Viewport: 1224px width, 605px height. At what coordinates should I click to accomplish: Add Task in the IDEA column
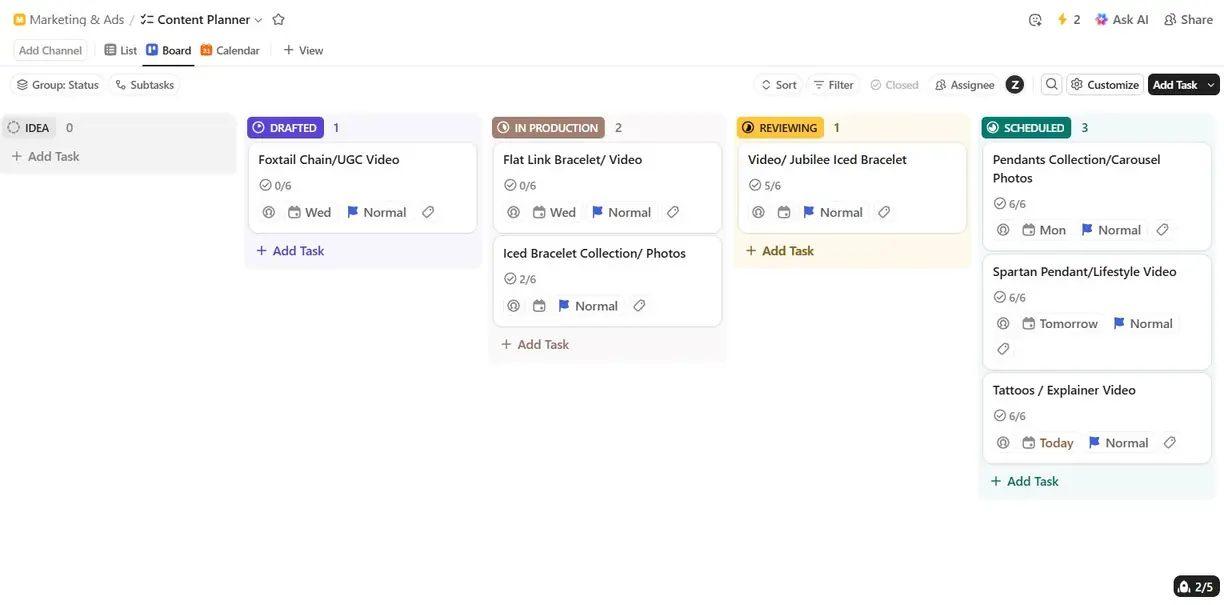point(45,157)
